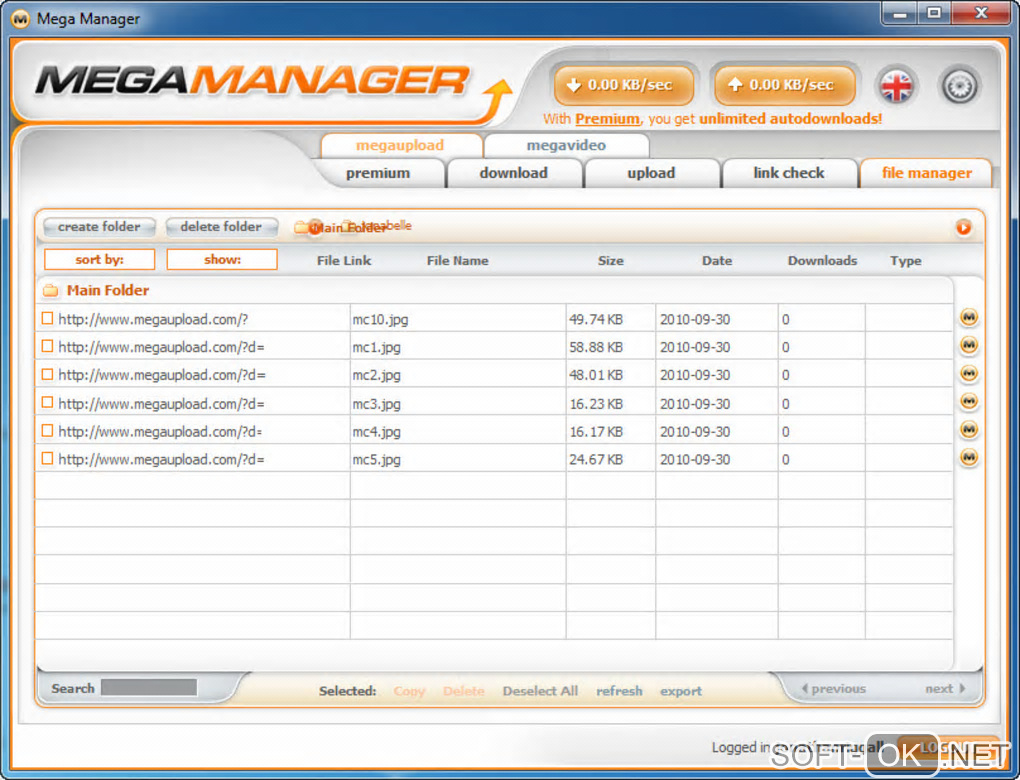Select the Main Folder row

click(x=494, y=290)
